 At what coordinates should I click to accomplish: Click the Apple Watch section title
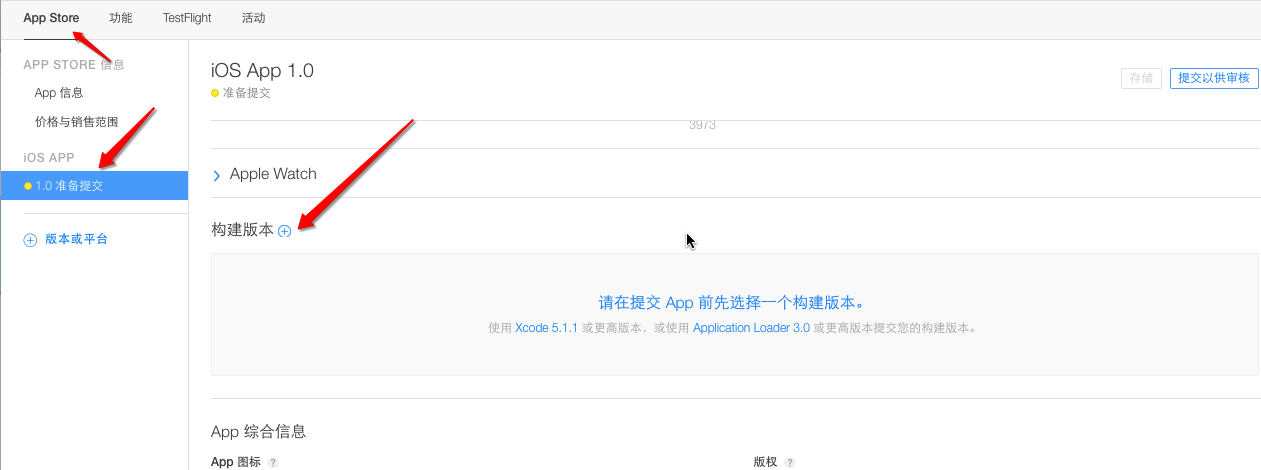coord(273,174)
